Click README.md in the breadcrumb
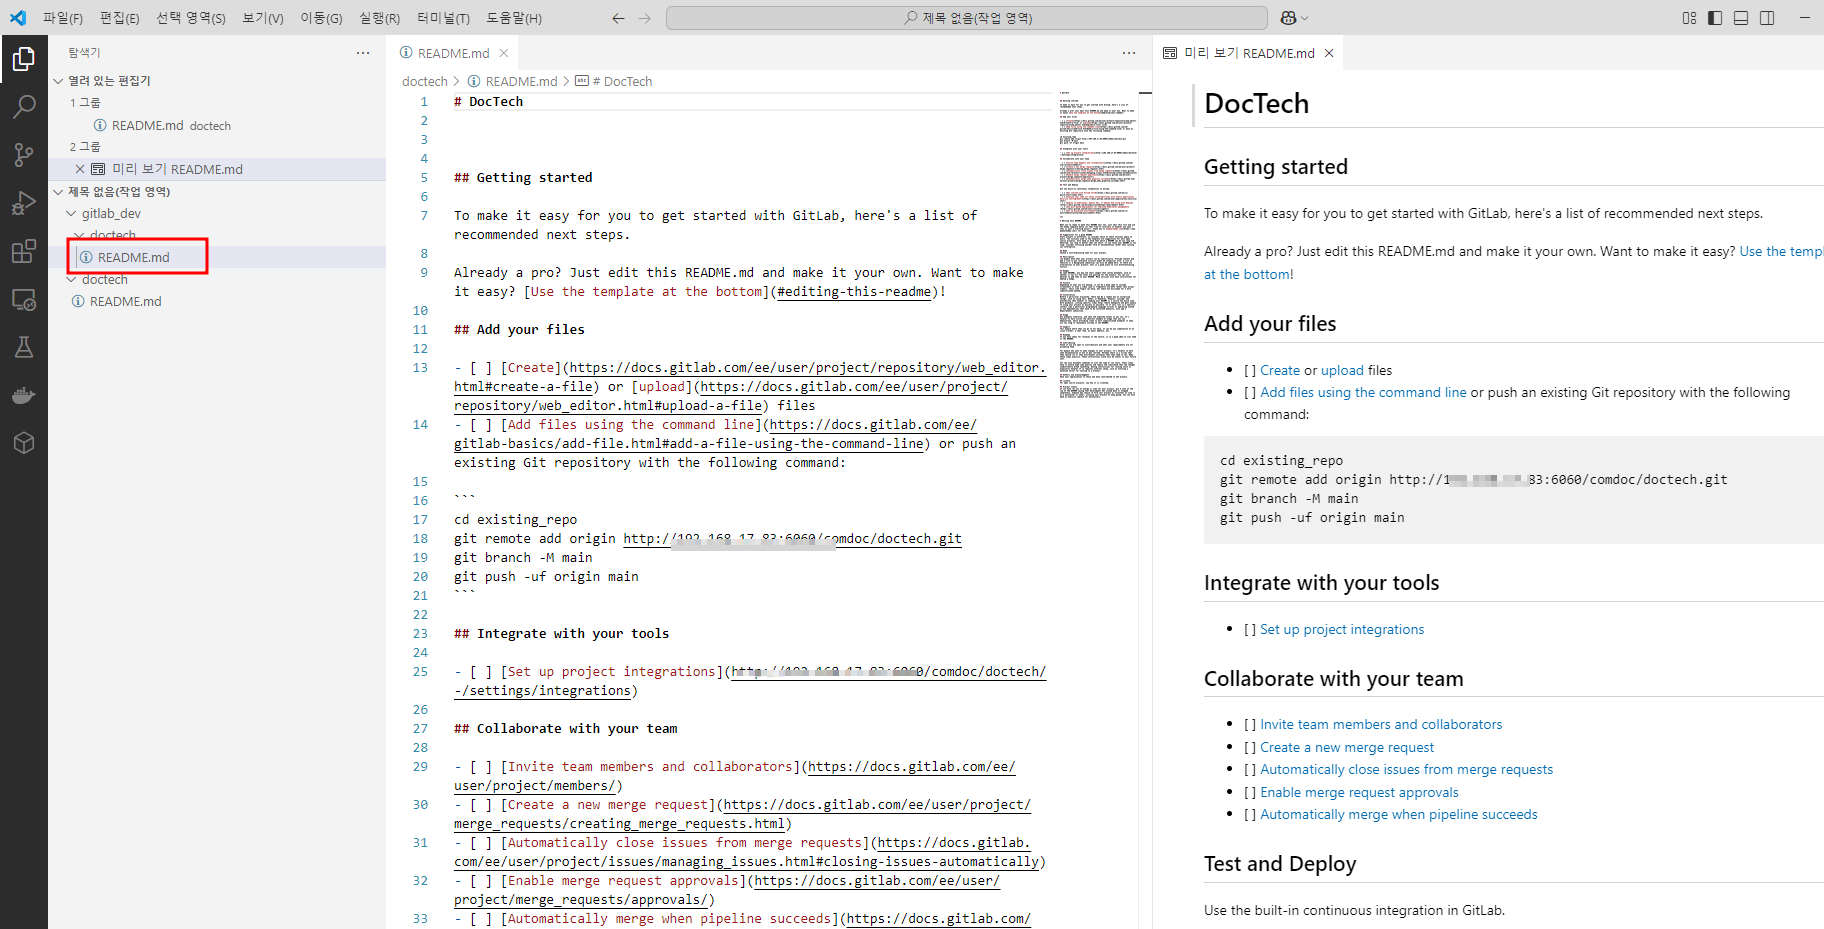Screen dimensions: 1824x929 coord(512,82)
